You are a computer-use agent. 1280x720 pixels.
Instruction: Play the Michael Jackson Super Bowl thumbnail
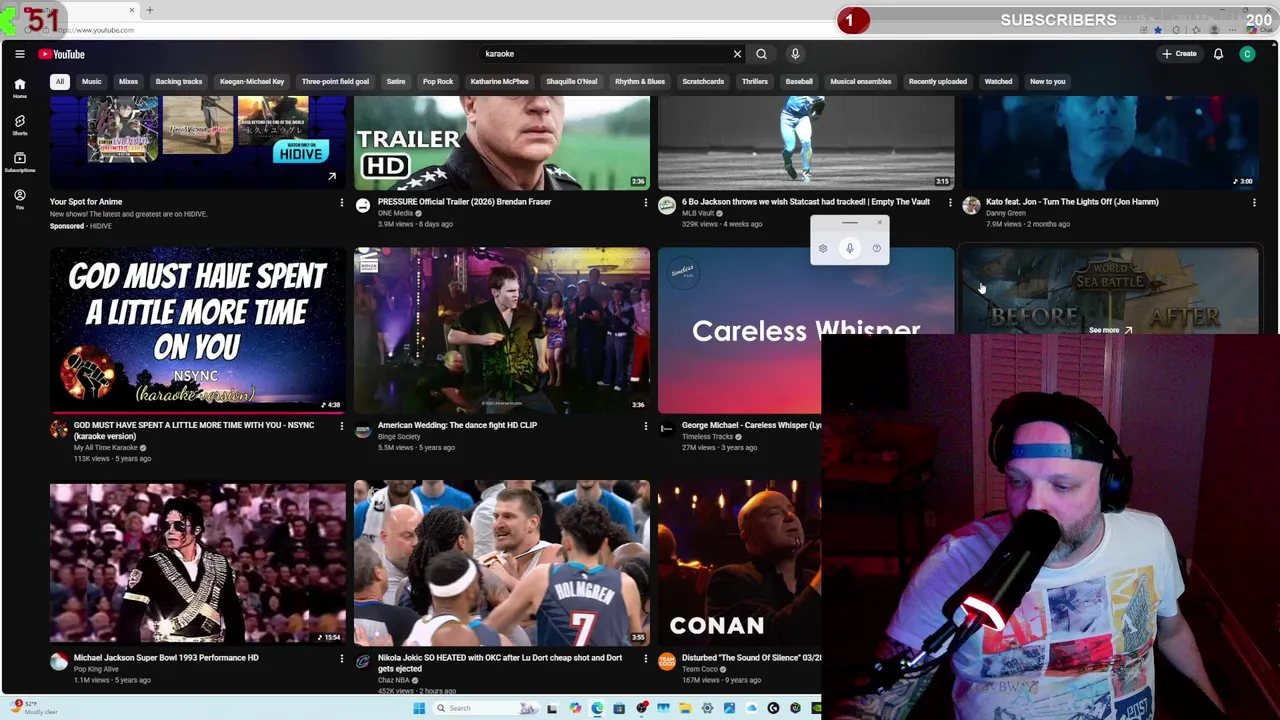click(198, 563)
